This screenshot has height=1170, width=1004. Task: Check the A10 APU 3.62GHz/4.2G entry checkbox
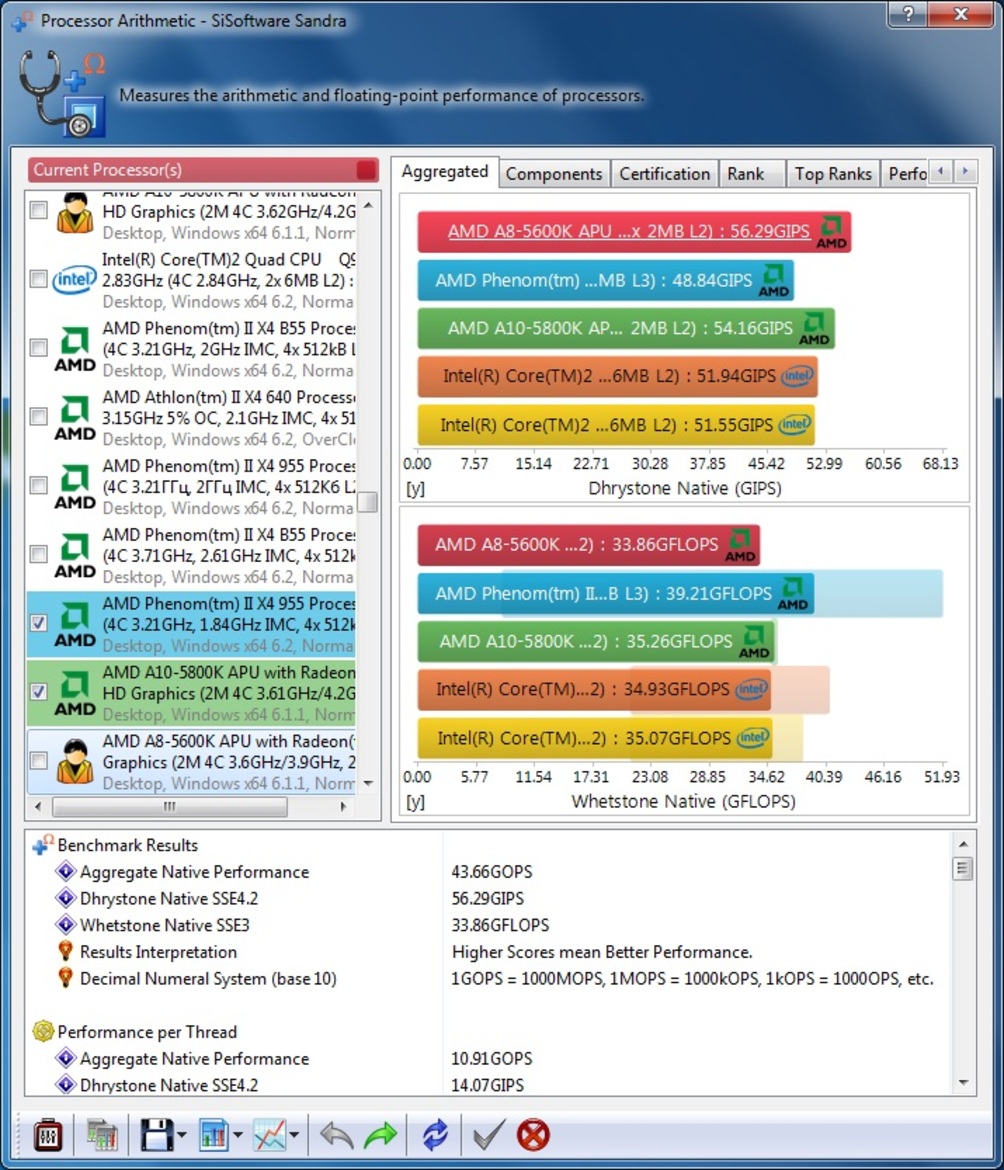(38, 210)
